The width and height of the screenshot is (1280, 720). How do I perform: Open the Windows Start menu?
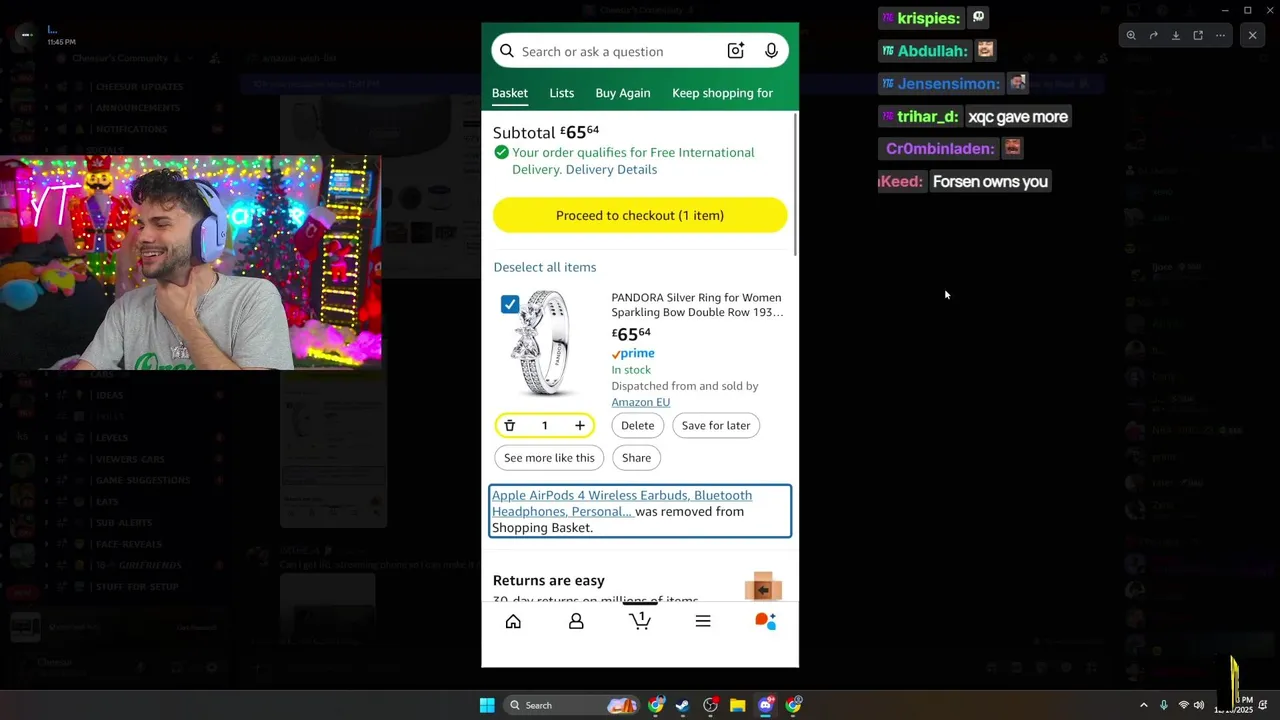487,705
